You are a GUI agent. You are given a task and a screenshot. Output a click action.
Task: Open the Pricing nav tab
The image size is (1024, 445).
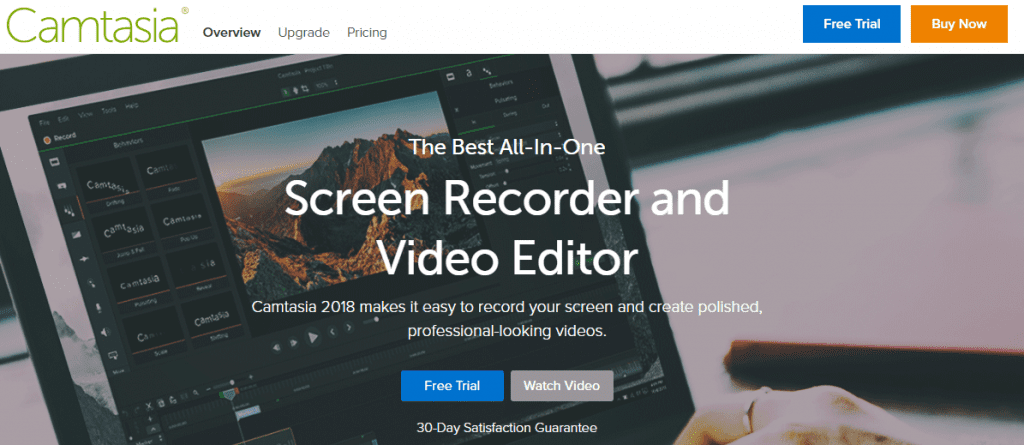click(x=367, y=33)
